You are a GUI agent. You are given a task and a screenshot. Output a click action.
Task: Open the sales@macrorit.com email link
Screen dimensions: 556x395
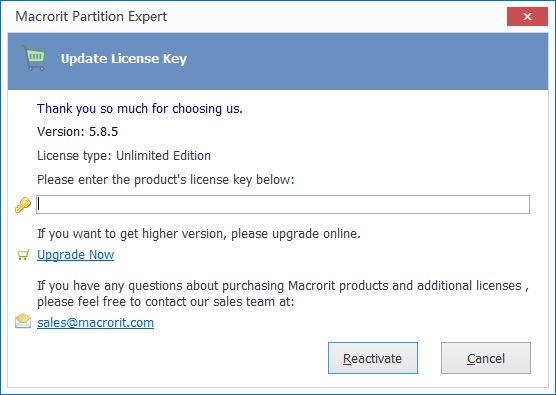[x=95, y=323]
